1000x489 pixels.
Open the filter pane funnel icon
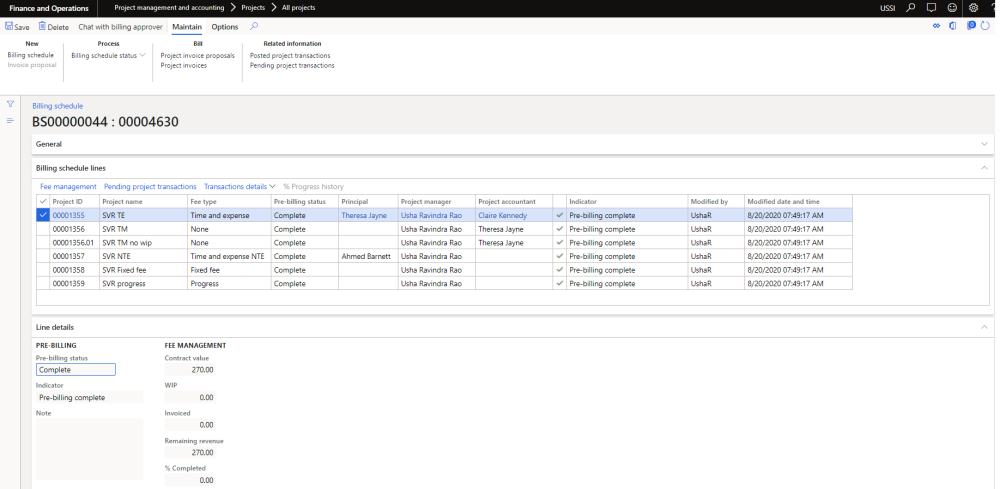[x=10, y=104]
